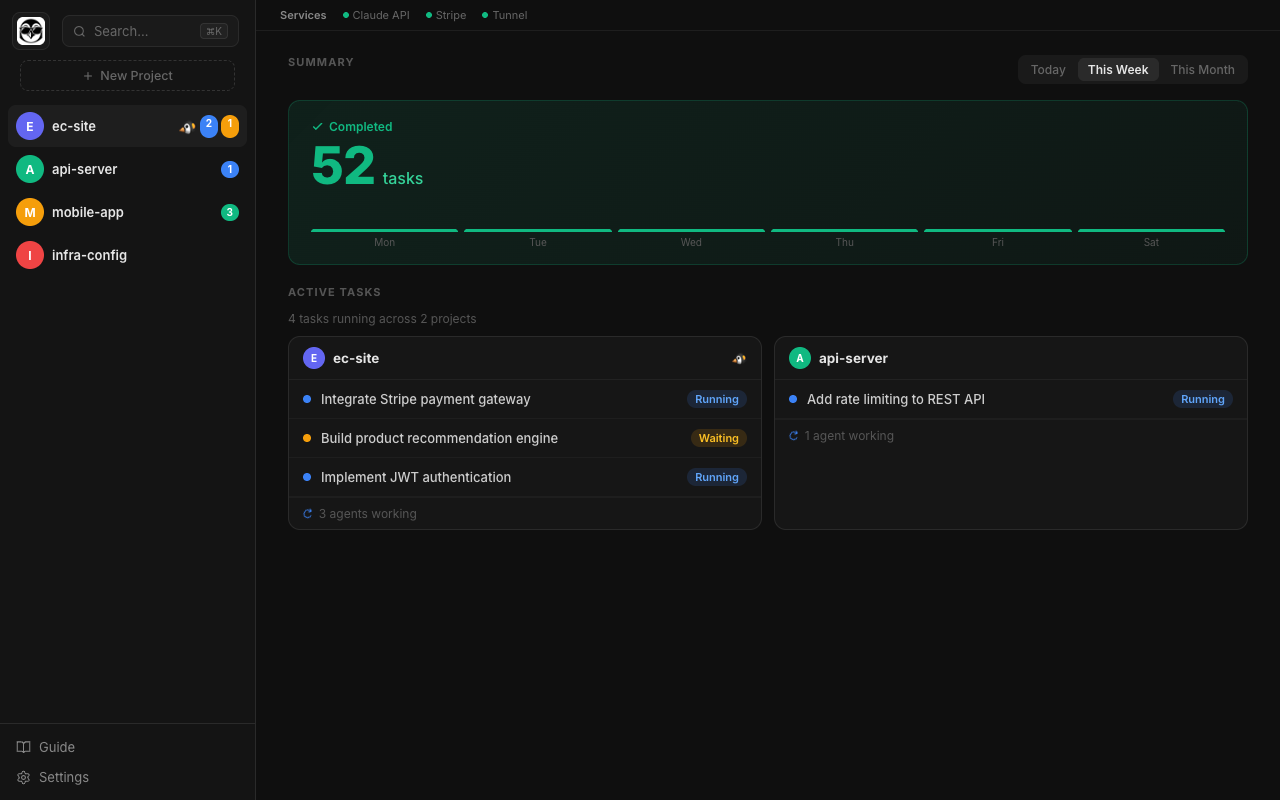The image size is (1280, 800).
Task: Click the Tunnel status dot
Action: click(x=485, y=15)
